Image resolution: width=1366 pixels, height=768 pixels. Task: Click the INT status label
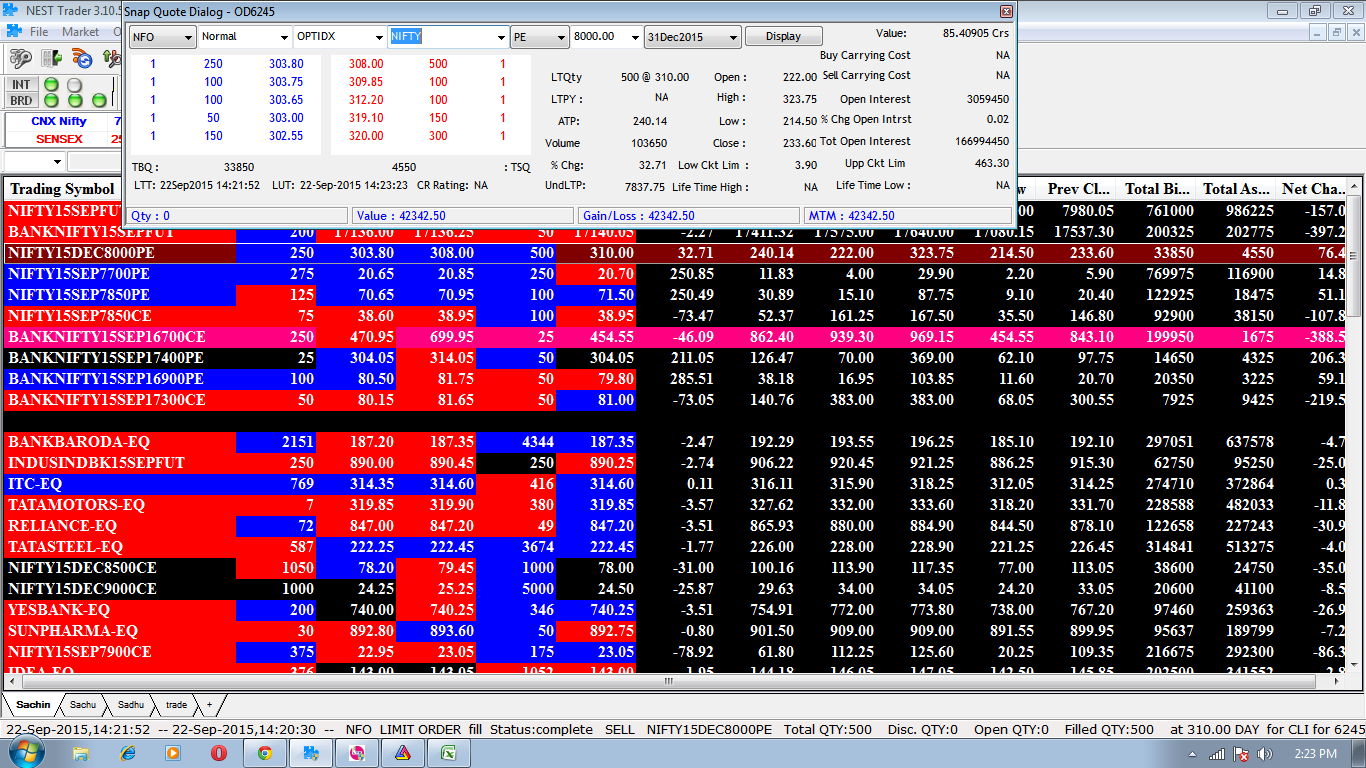pyautogui.click(x=20, y=85)
